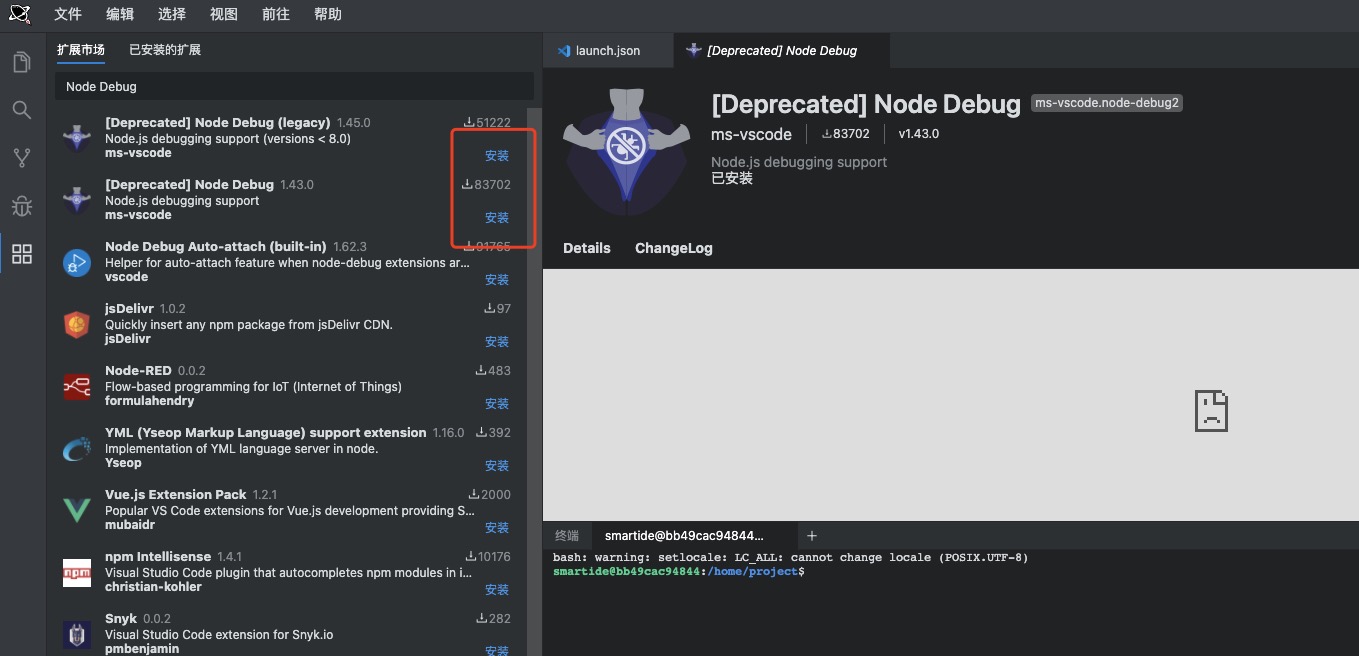Open the Source Control view
Image resolution: width=1359 pixels, height=656 pixels.
point(21,158)
